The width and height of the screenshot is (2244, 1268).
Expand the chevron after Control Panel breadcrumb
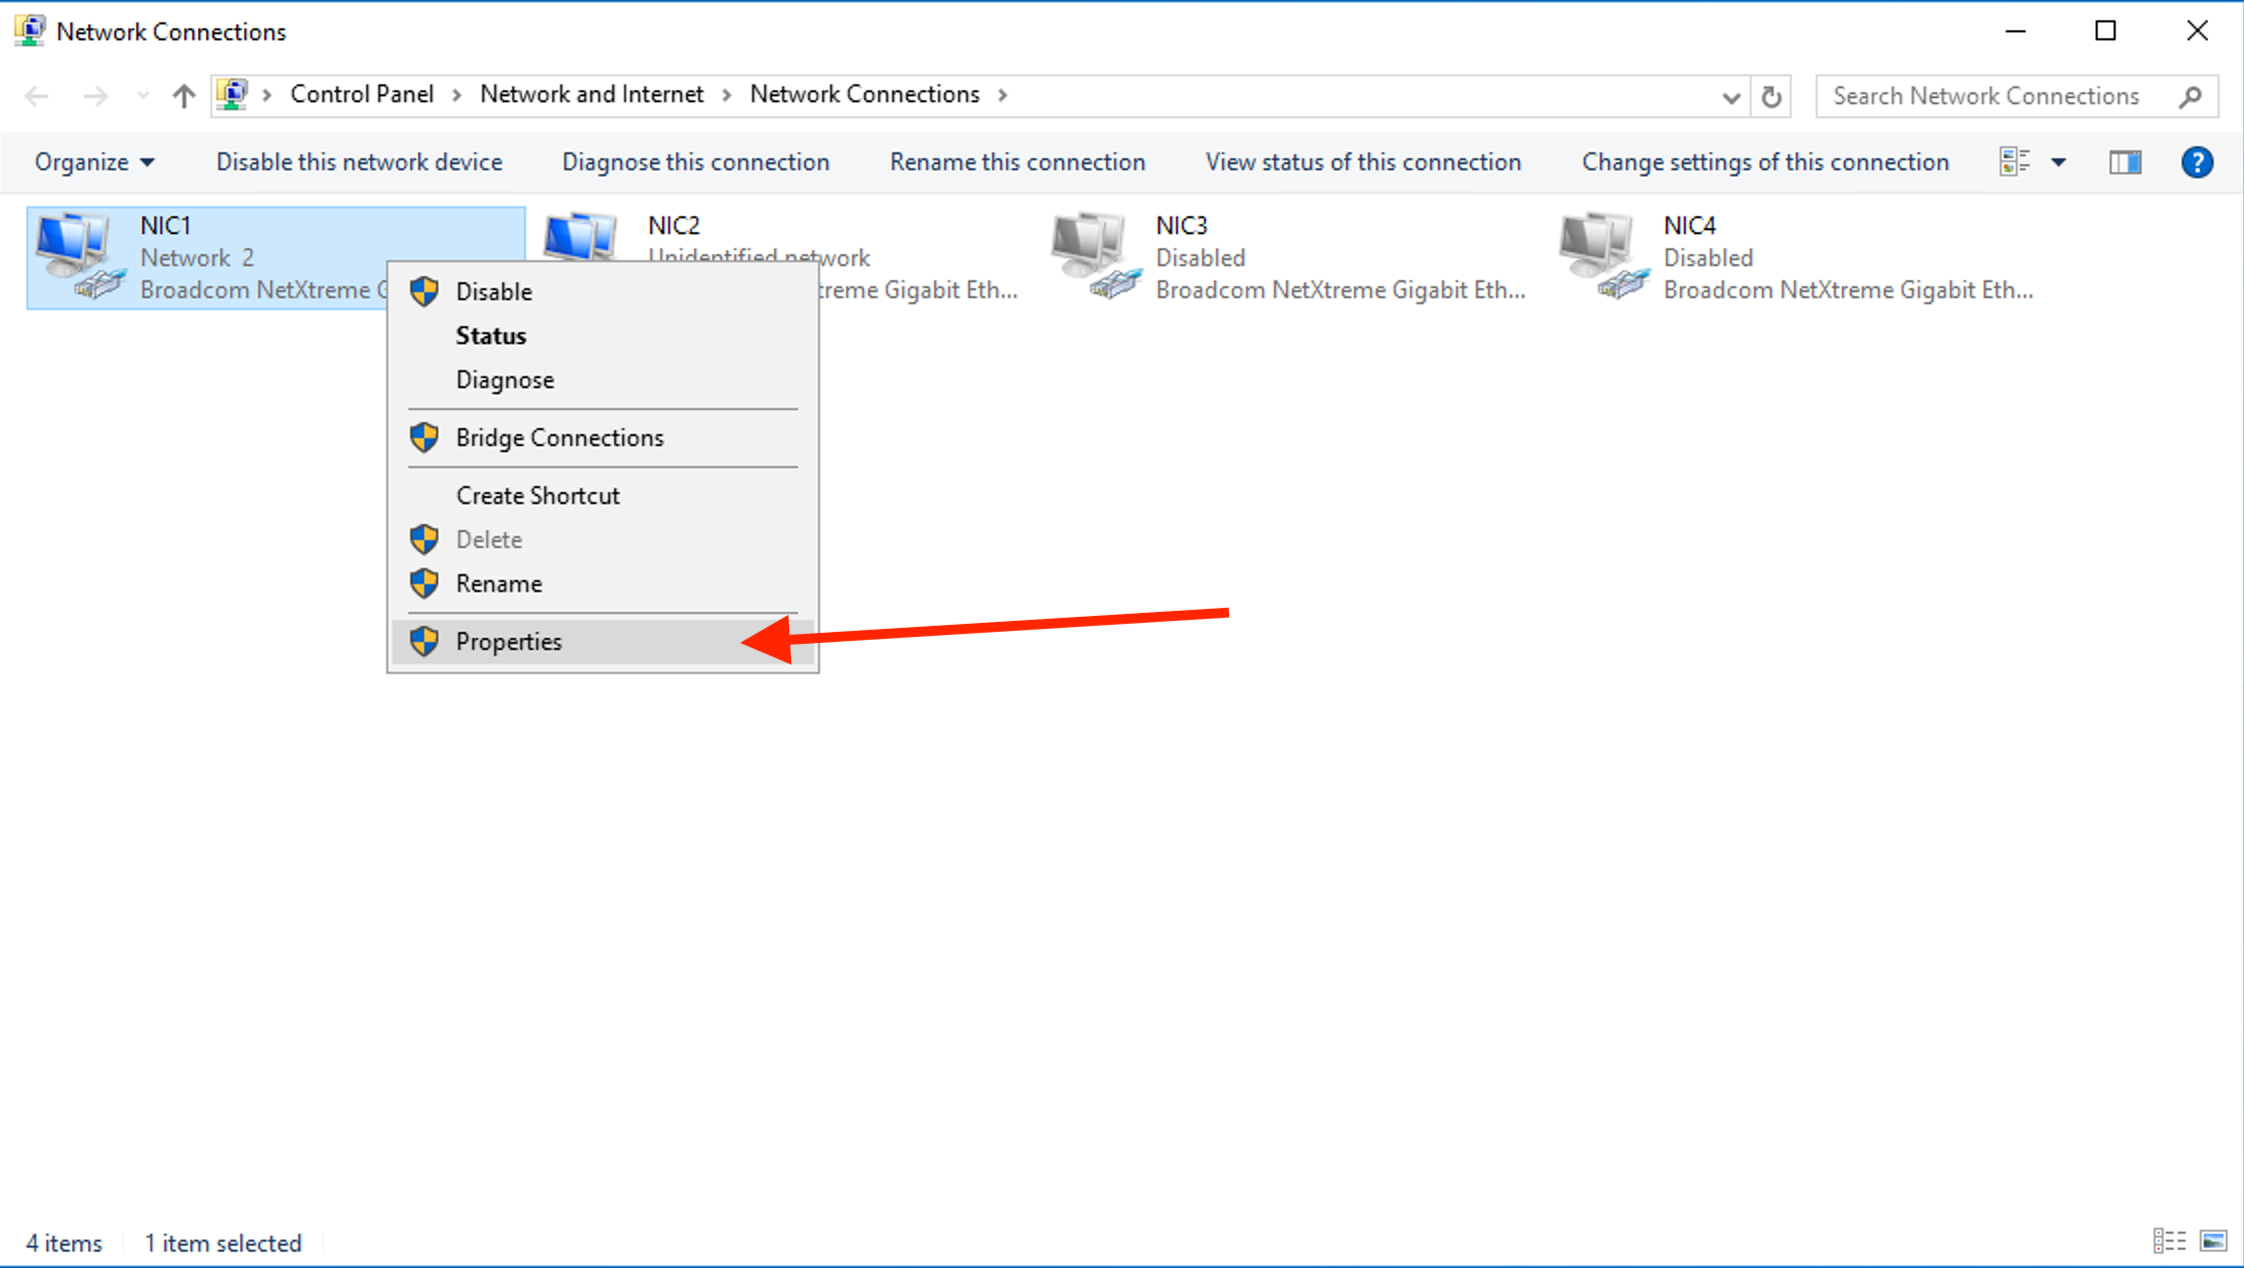coord(457,95)
